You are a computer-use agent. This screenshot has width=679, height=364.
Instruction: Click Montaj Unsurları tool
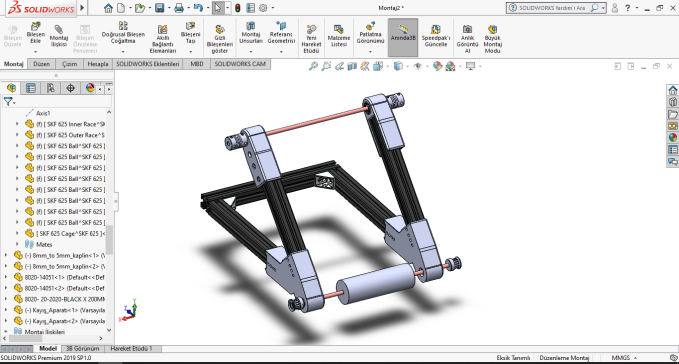[251, 33]
